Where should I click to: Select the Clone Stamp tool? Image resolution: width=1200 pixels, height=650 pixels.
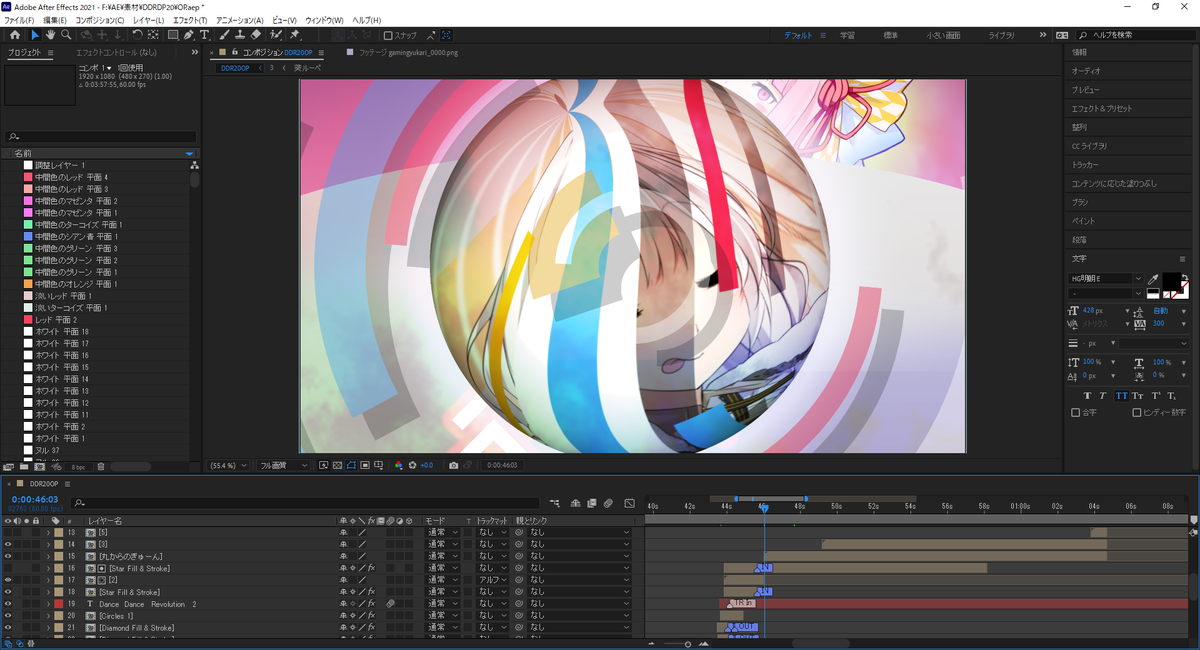(240, 35)
